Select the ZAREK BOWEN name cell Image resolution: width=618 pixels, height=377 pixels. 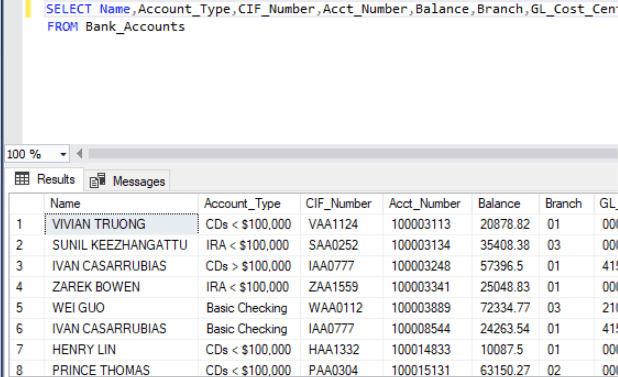(121, 287)
